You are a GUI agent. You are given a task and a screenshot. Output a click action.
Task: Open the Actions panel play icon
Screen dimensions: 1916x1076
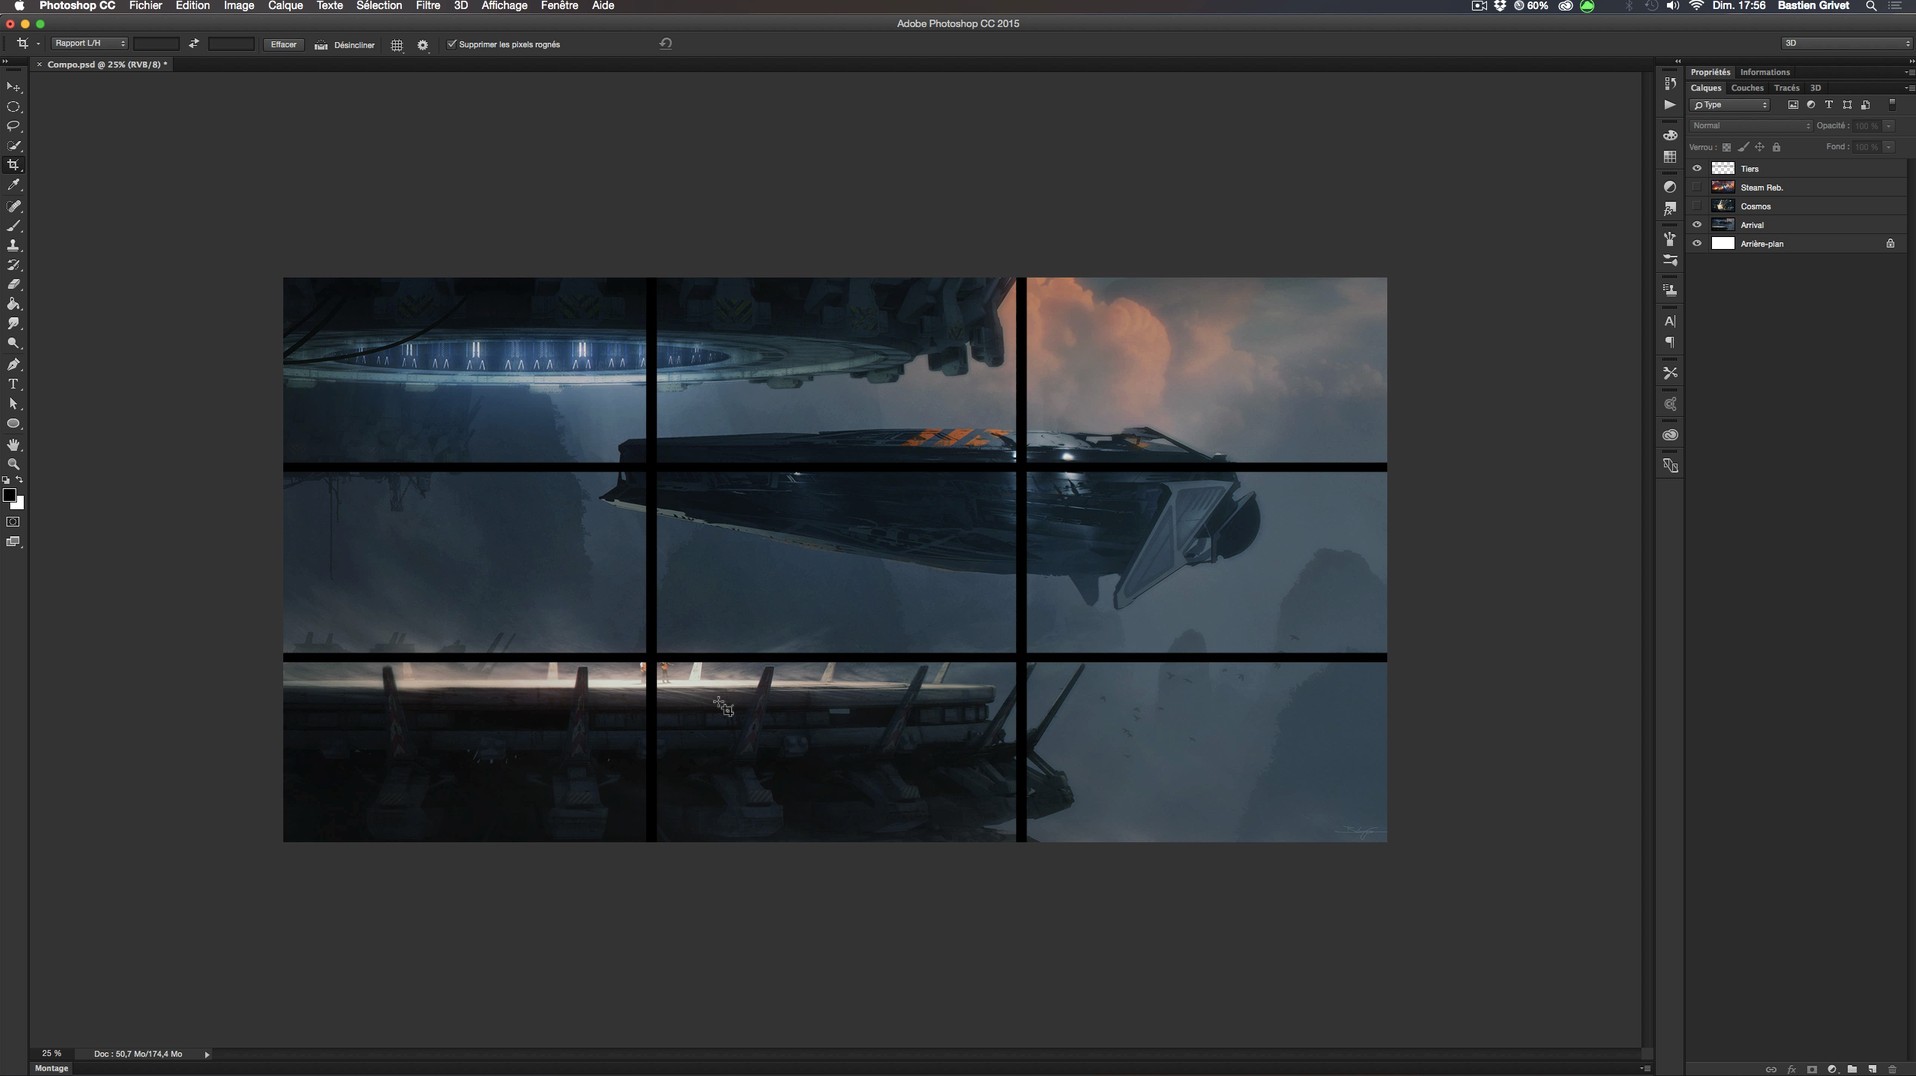pos(1670,105)
